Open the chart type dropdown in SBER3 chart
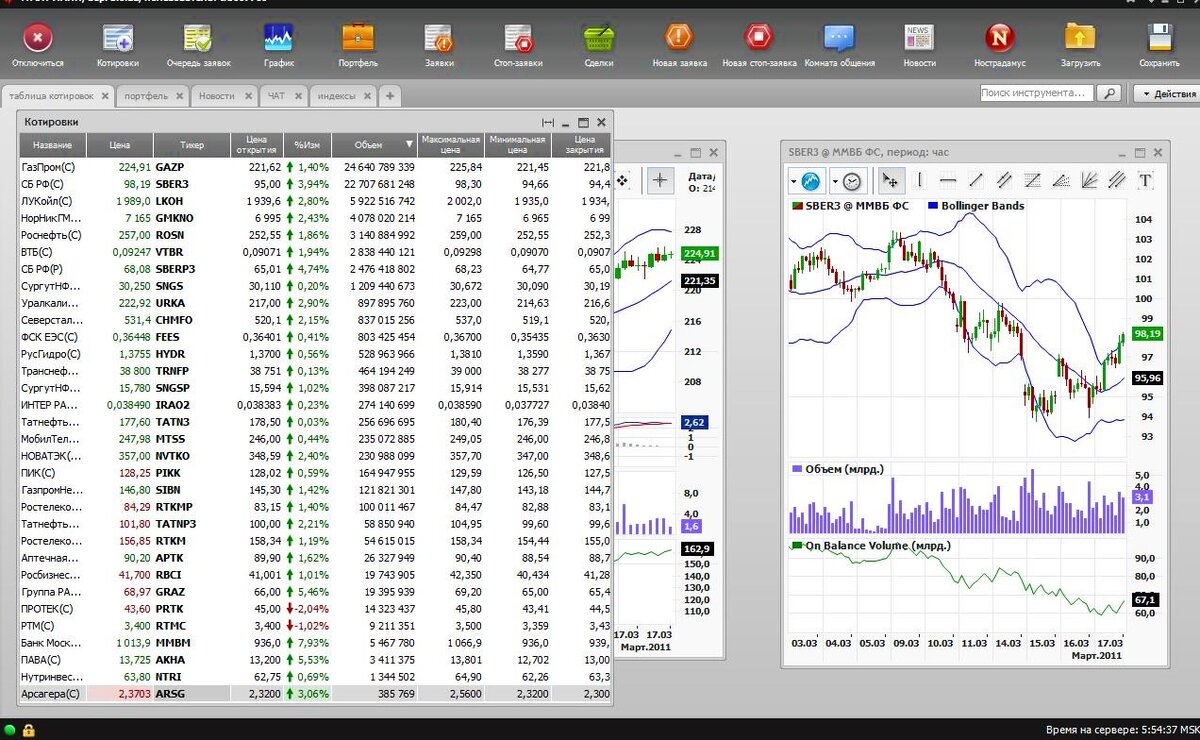Viewport: 1200px width, 740px height. 805,181
